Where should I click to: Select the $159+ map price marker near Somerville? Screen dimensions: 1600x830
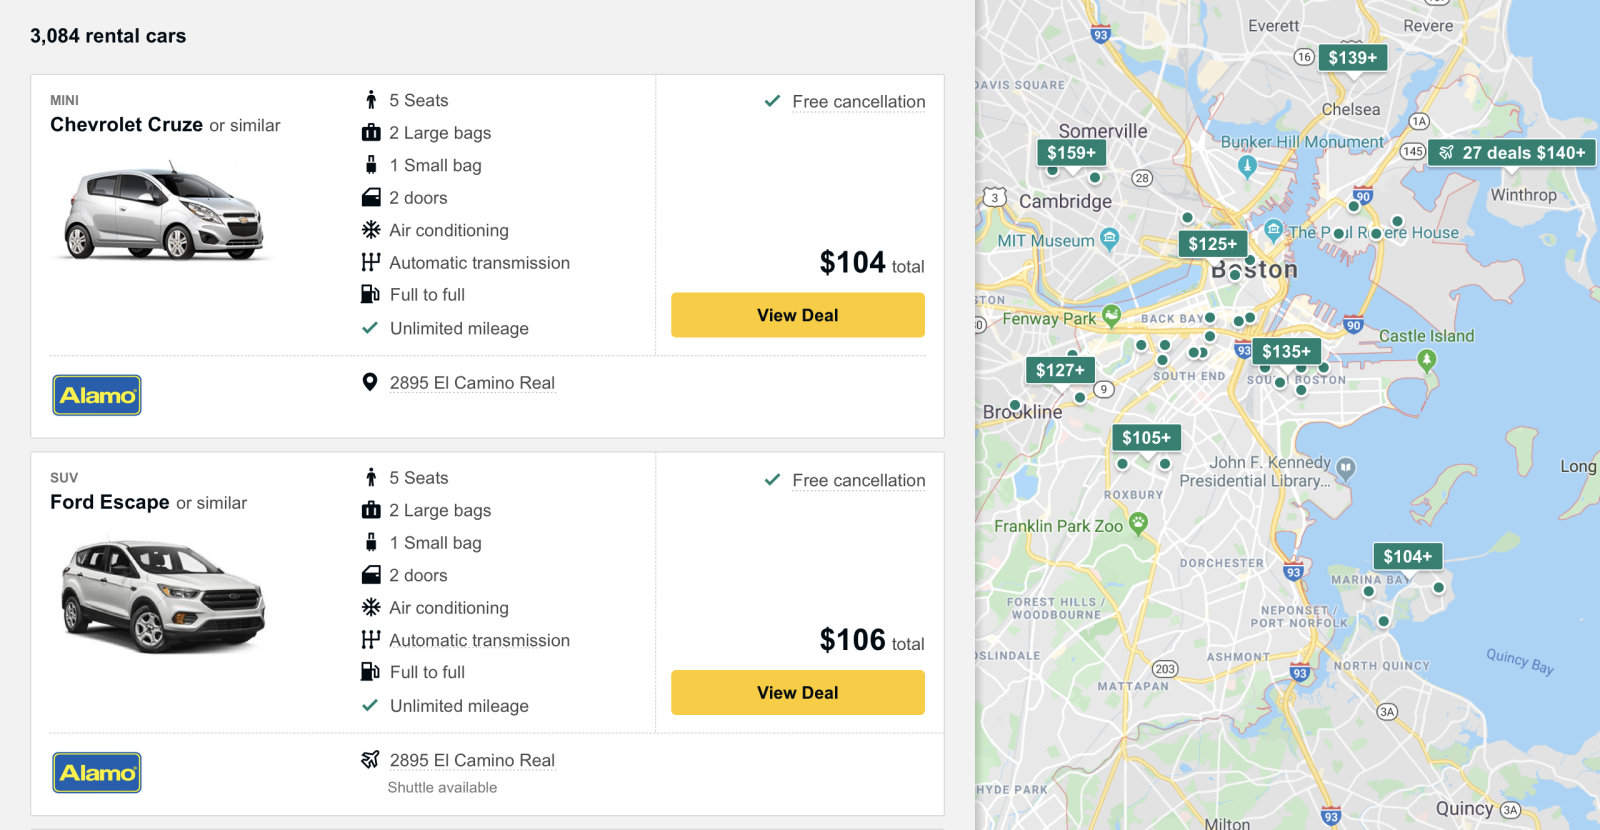pyautogui.click(x=1071, y=153)
